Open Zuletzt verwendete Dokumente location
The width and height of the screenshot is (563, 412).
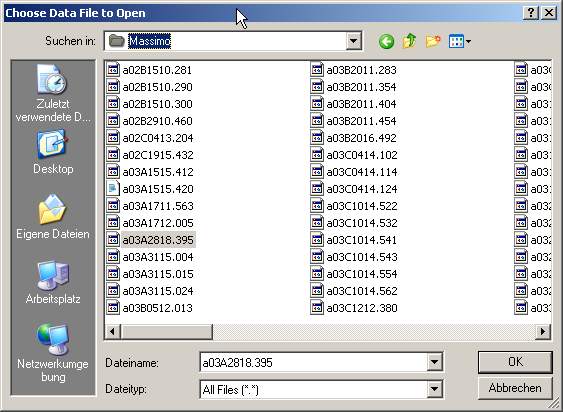[53, 93]
